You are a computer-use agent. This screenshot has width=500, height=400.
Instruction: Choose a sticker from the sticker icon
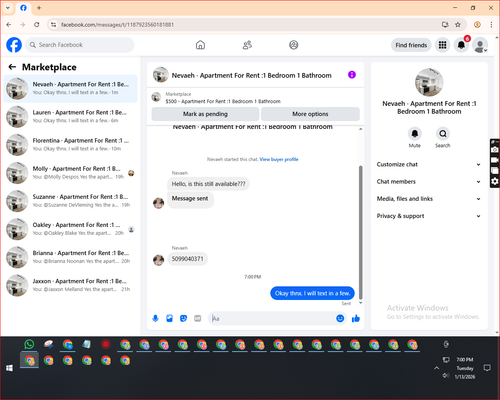(x=183, y=318)
